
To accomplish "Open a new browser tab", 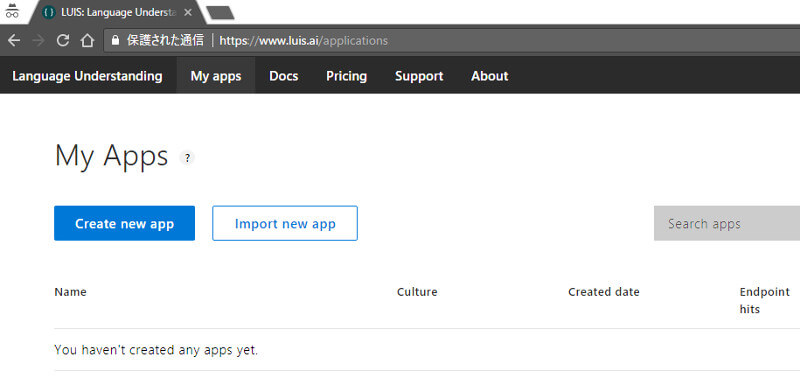I will (x=220, y=13).
